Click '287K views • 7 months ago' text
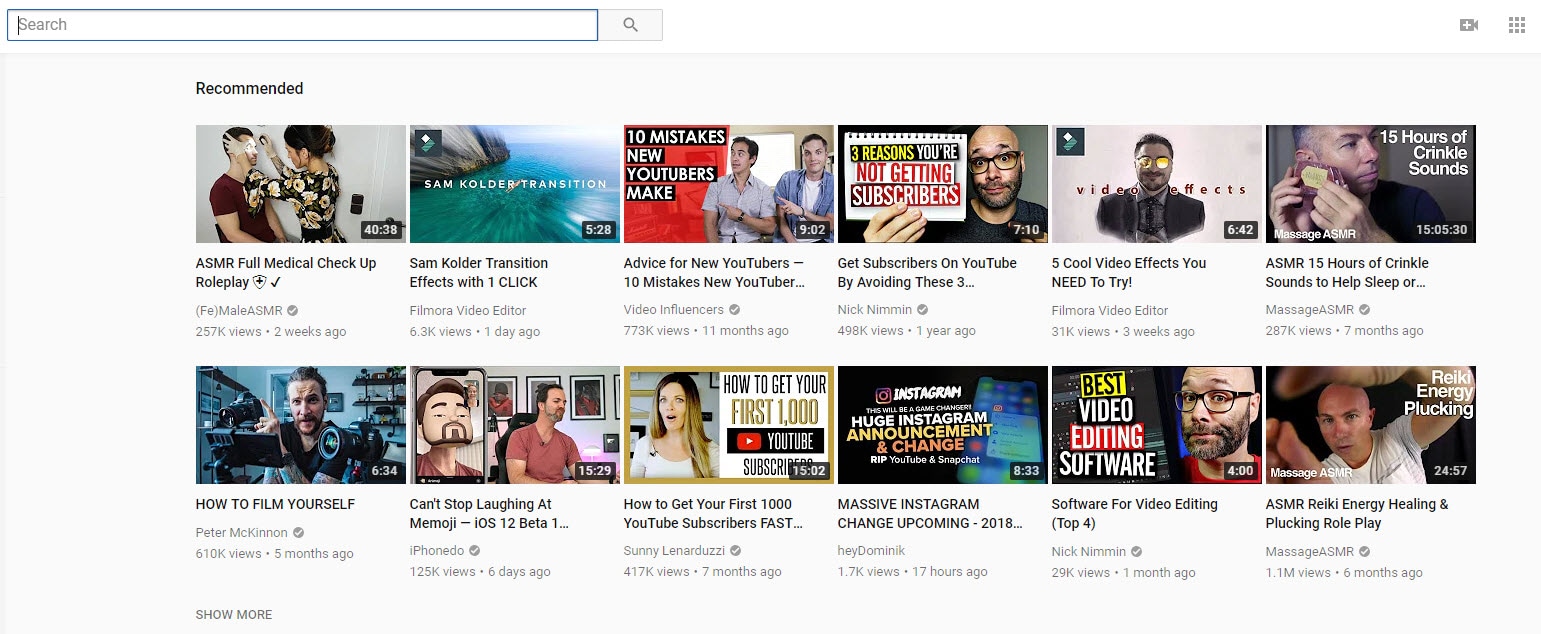This screenshot has height=634, width=1541. click(x=1345, y=331)
